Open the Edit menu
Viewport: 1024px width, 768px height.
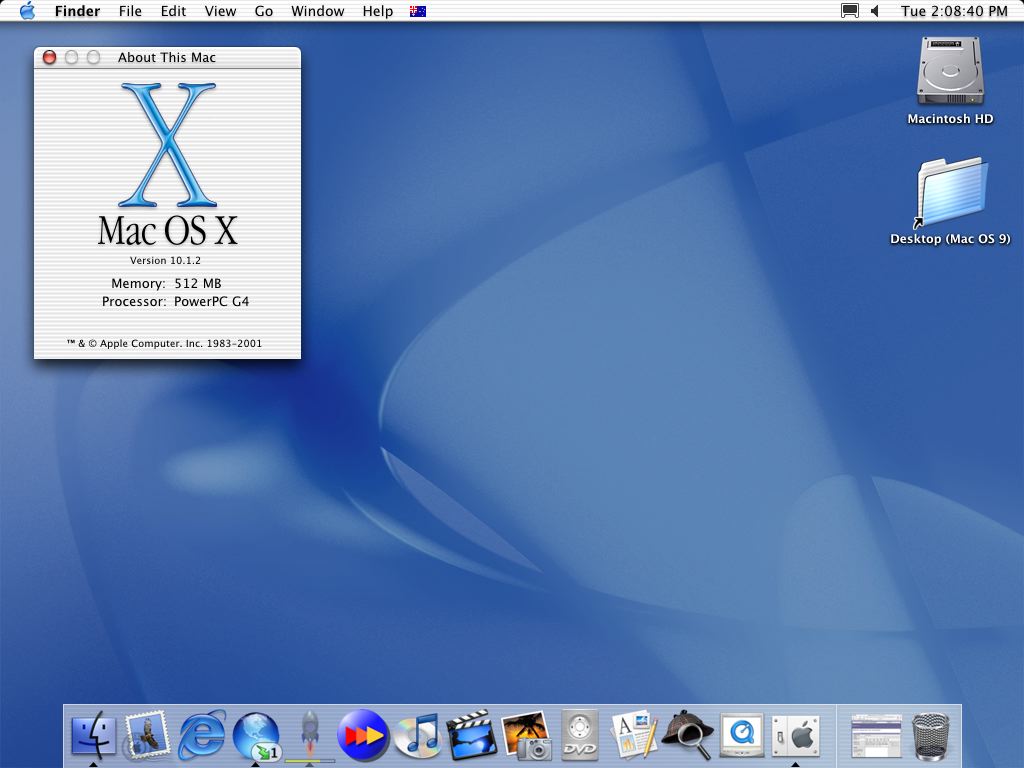(x=173, y=11)
